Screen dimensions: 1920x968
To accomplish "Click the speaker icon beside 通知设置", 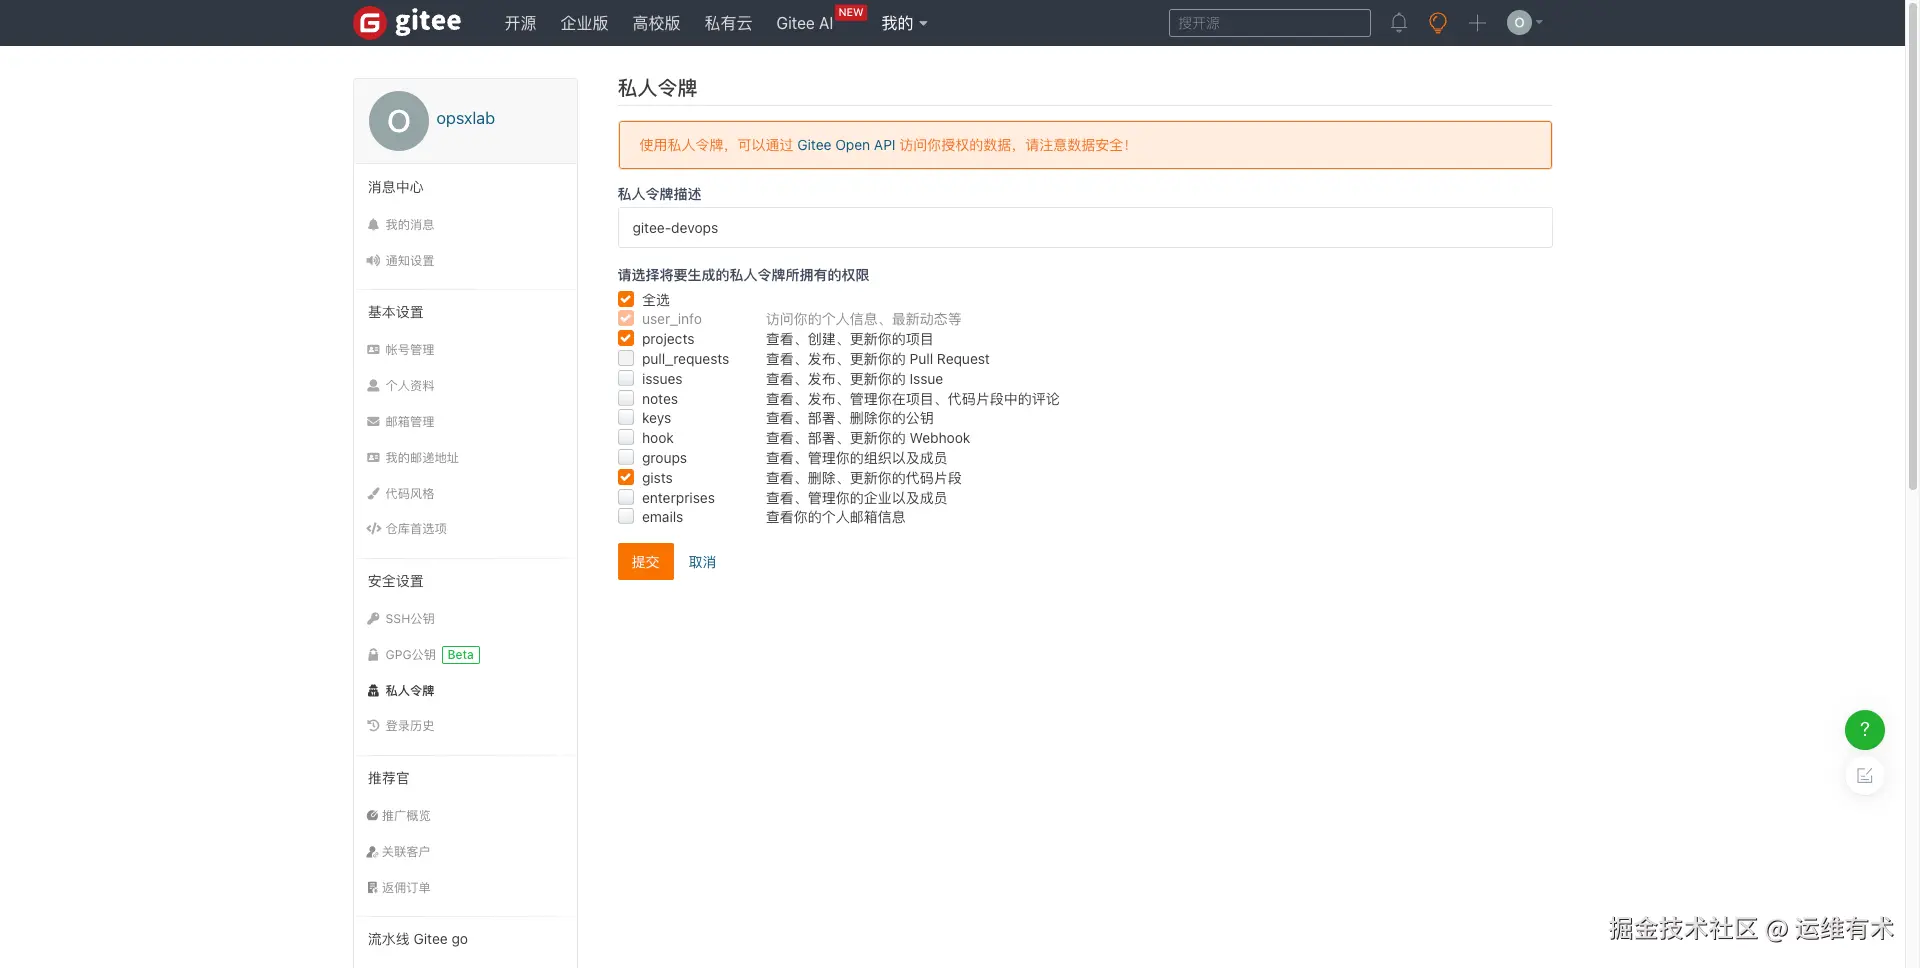I will tap(373, 261).
